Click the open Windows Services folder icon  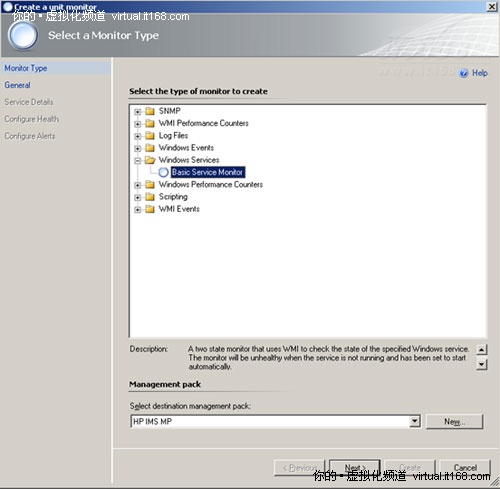tap(150, 160)
